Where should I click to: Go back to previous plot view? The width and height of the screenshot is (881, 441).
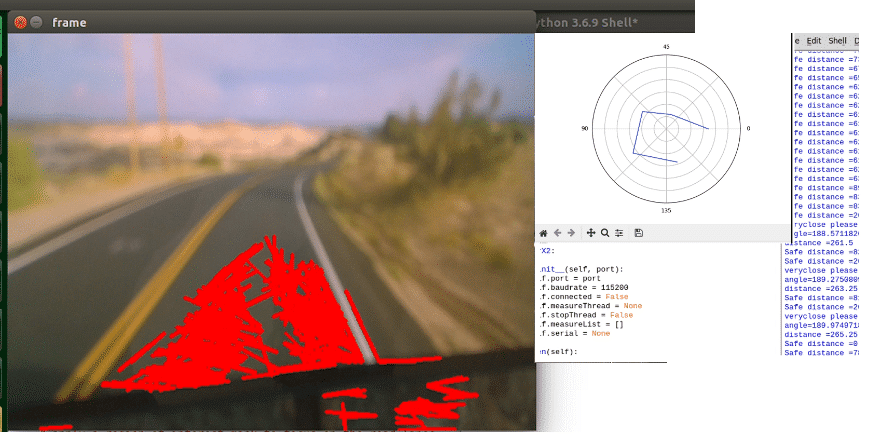pos(558,232)
